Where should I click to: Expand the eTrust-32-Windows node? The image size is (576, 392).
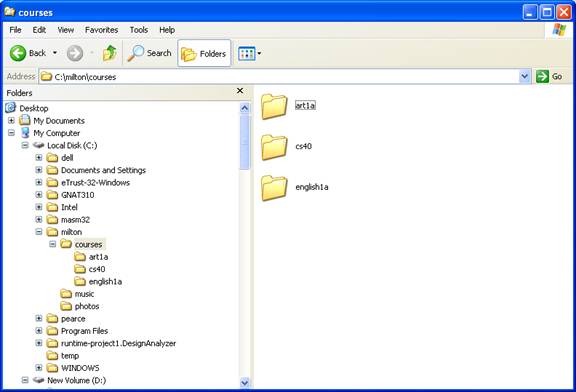39,183
